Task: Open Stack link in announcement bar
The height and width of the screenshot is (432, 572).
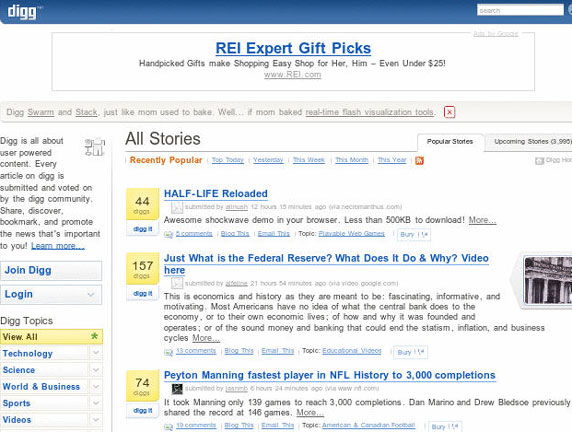Action: 86,112
